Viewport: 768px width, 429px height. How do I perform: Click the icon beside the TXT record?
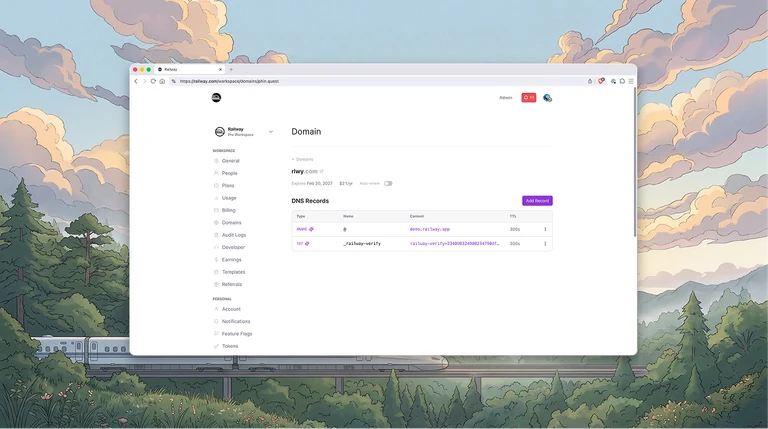(x=307, y=243)
